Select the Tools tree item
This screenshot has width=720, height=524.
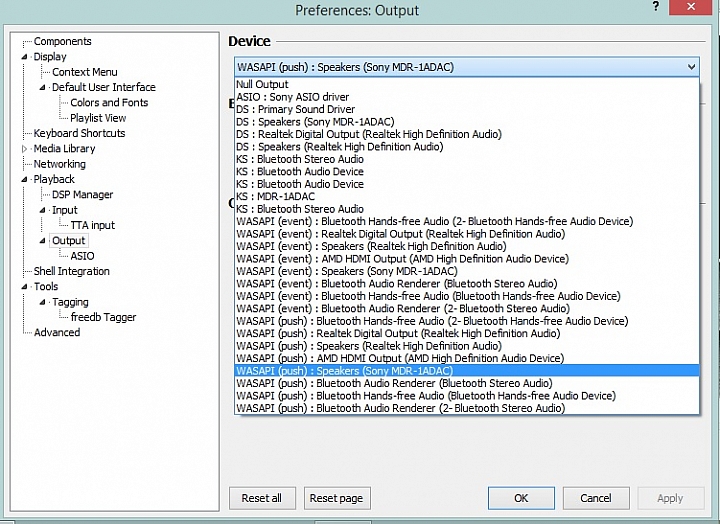point(46,287)
